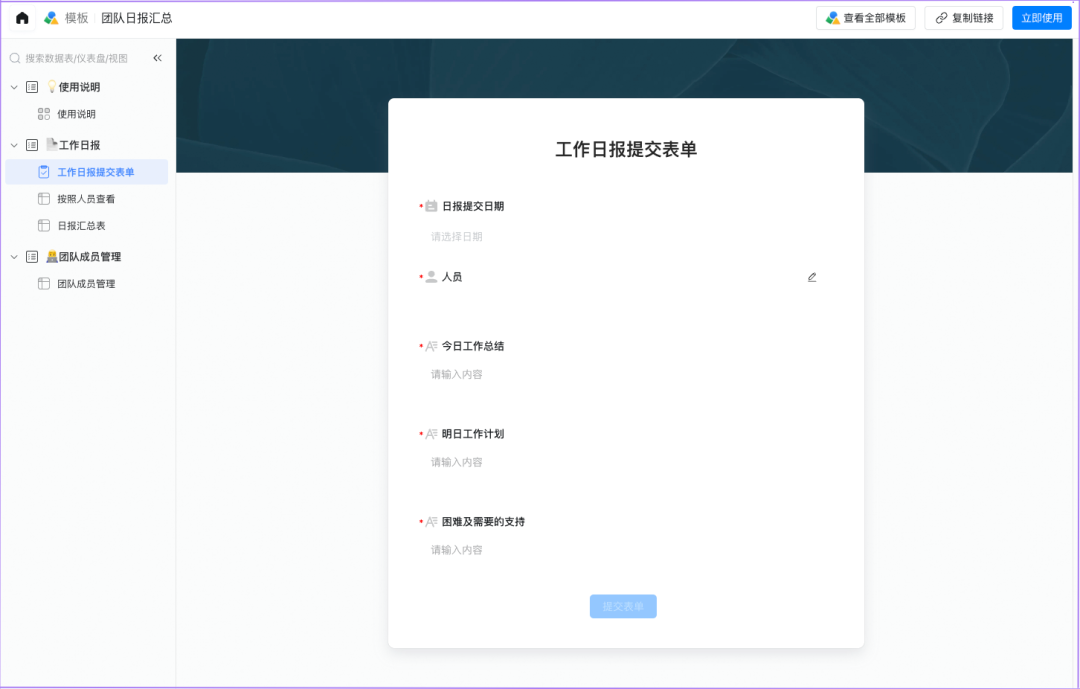1080x689 pixels.
Task: Click the 提交表单 submit button
Action: point(623,607)
